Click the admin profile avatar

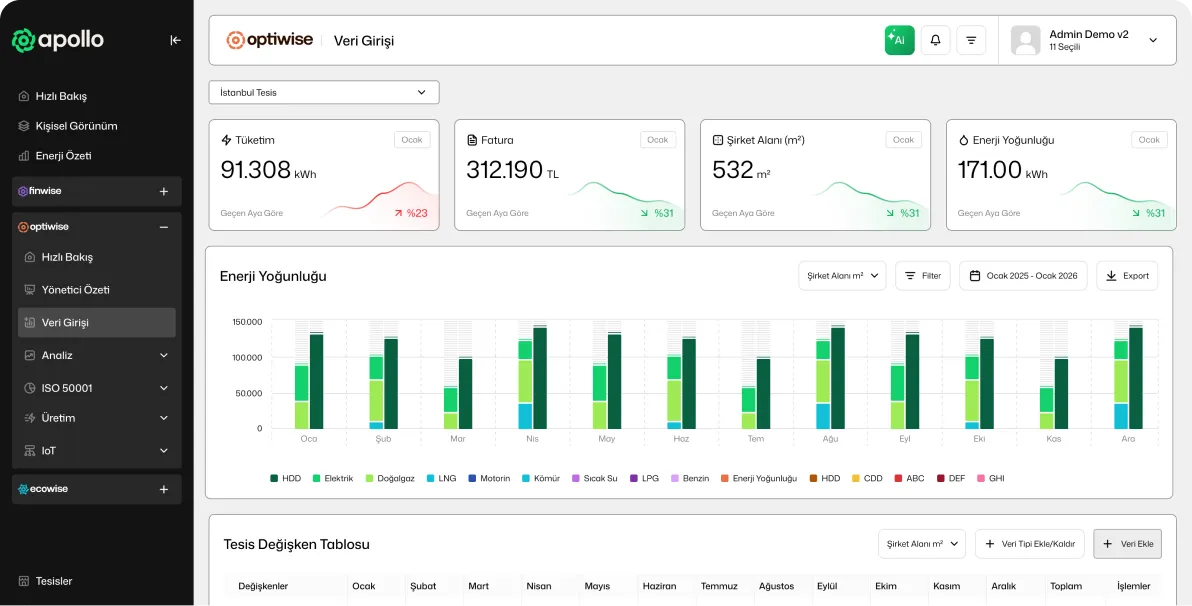pyautogui.click(x=1025, y=40)
